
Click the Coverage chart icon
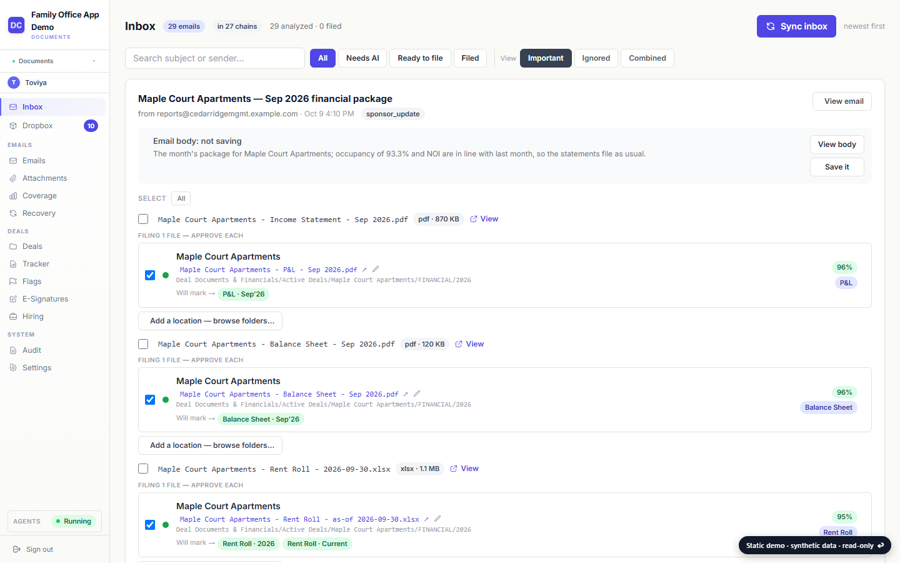coord(13,196)
